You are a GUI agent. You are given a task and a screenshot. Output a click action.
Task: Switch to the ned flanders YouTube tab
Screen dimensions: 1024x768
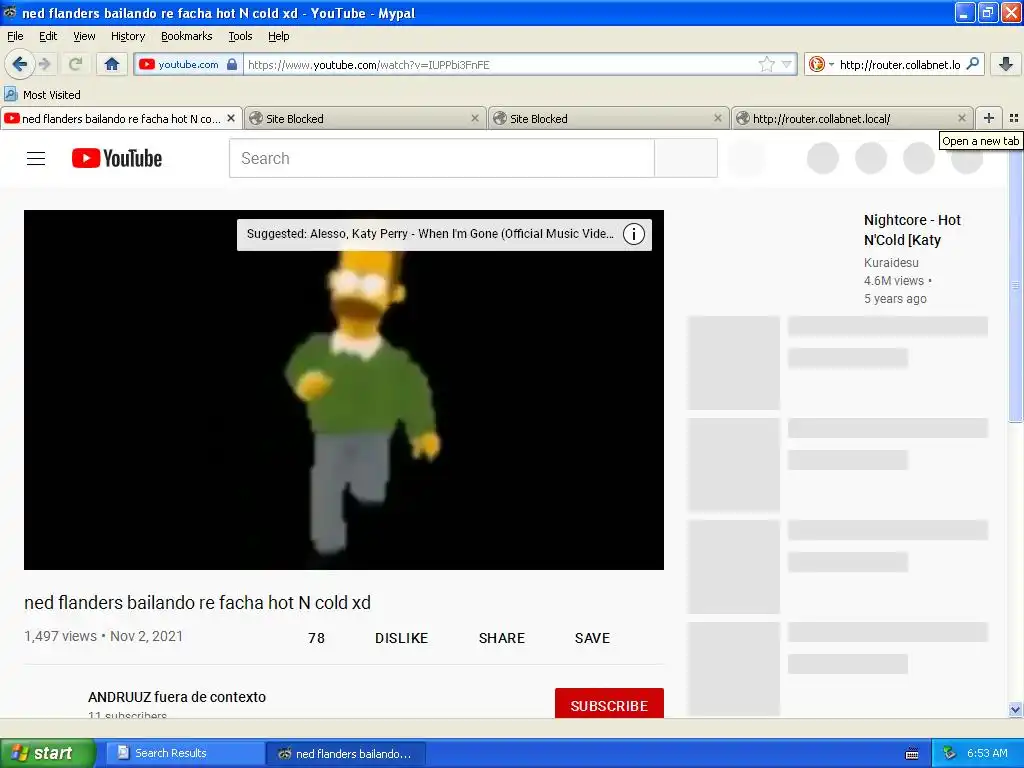coord(121,119)
